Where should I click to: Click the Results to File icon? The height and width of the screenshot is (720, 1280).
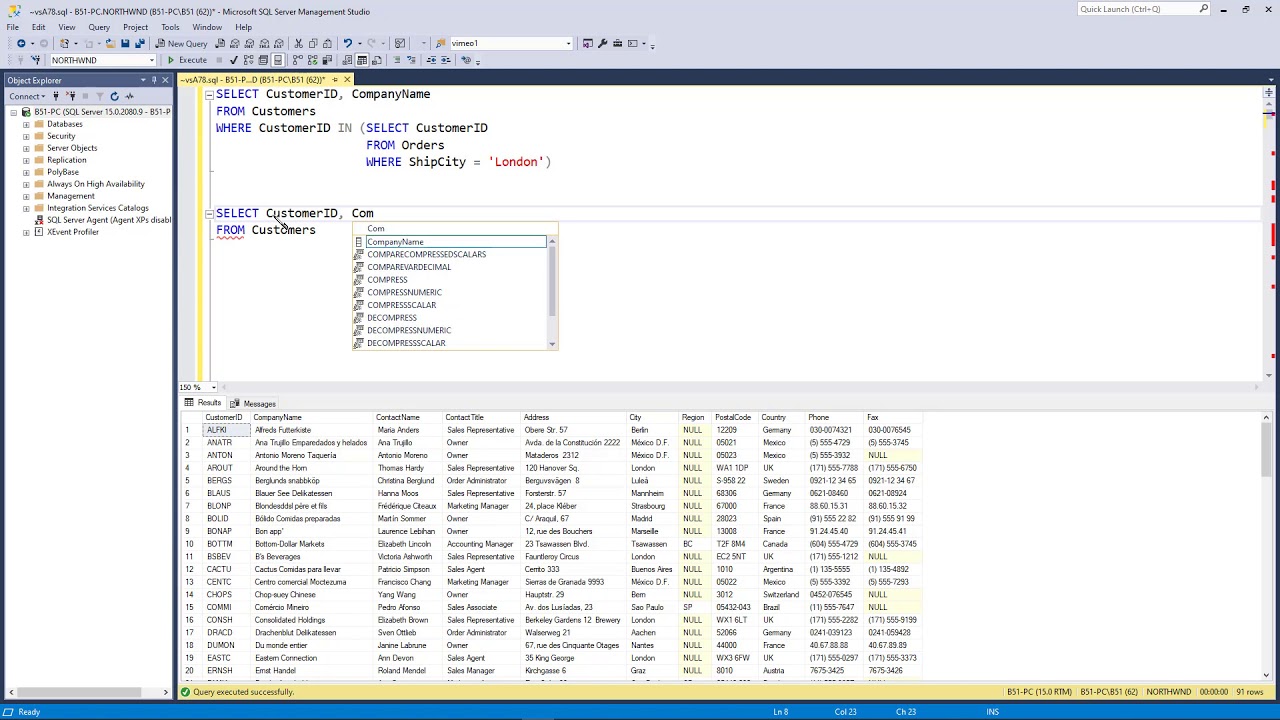(x=376, y=60)
